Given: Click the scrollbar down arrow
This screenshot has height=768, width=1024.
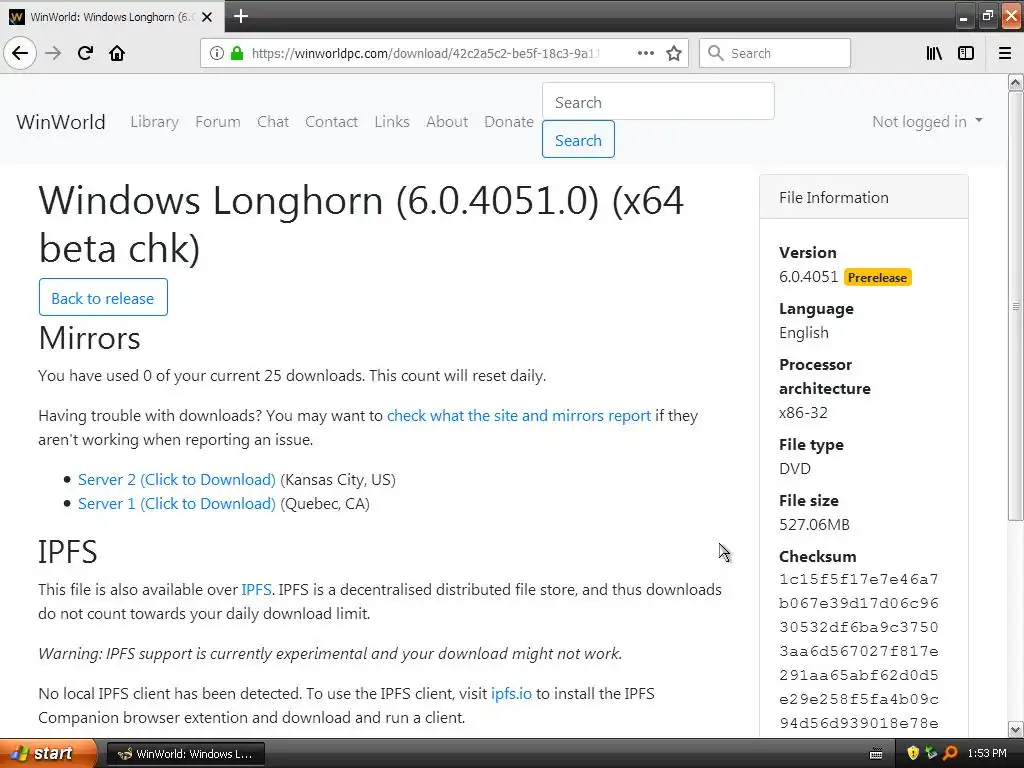Looking at the screenshot, I should pyautogui.click(x=1016, y=729).
